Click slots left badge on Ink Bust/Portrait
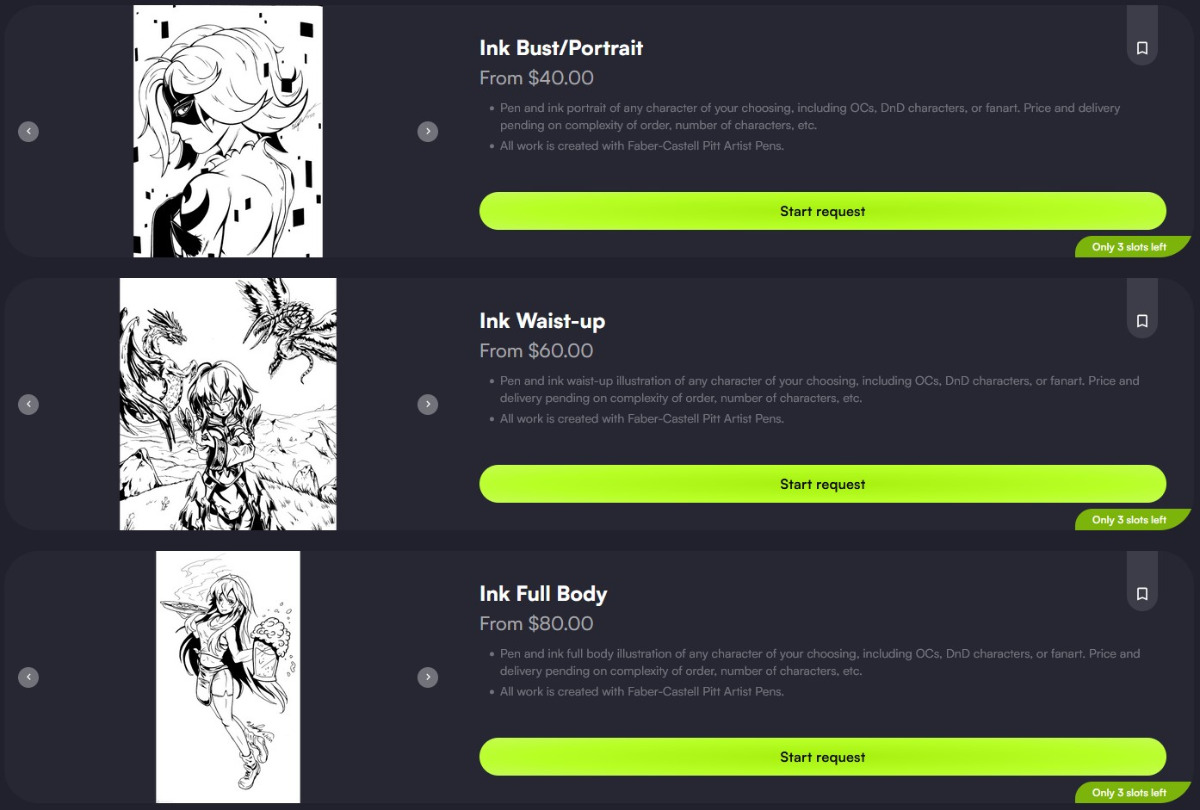This screenshot has height=810, width=1200. [x=1133, y=247]
